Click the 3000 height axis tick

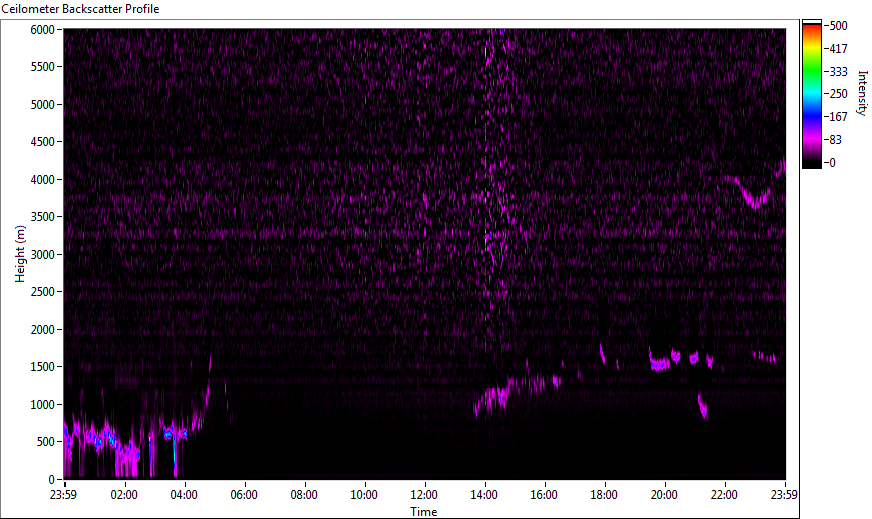point(42,255)
